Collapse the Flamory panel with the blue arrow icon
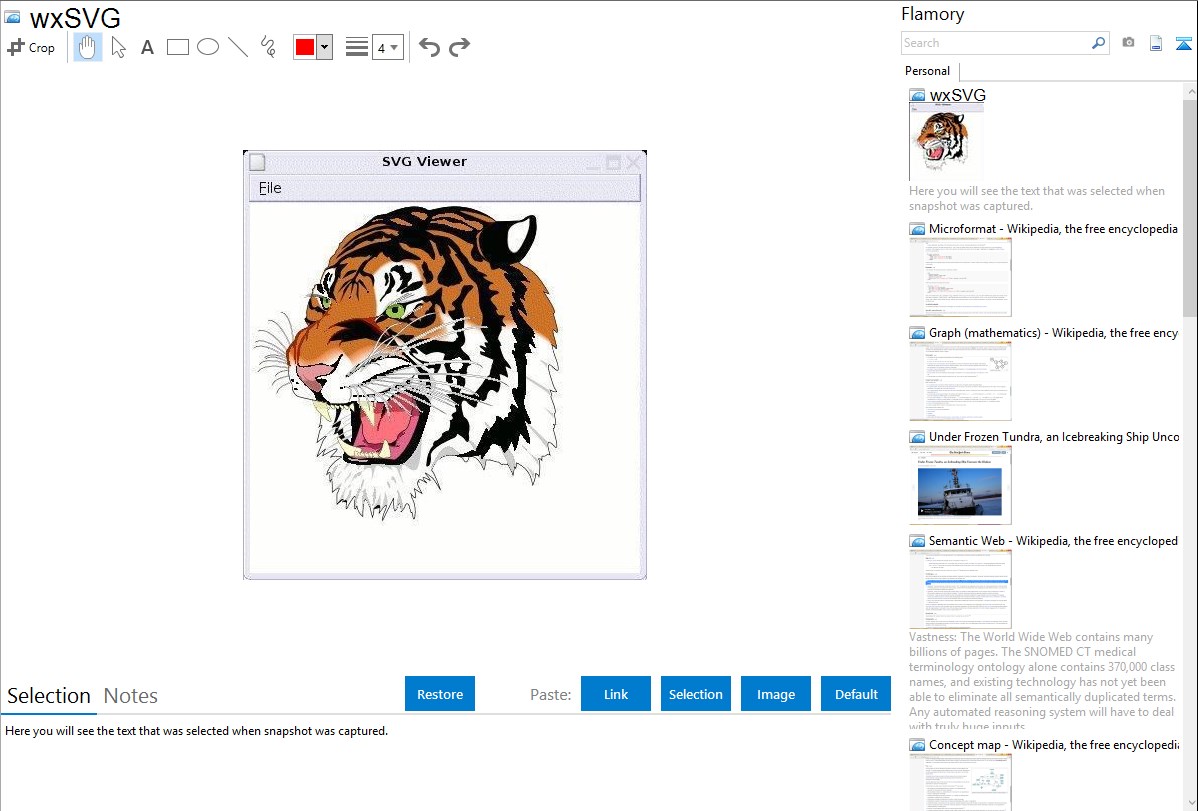Screen dimensions: 1198x811 (1184, 43)
